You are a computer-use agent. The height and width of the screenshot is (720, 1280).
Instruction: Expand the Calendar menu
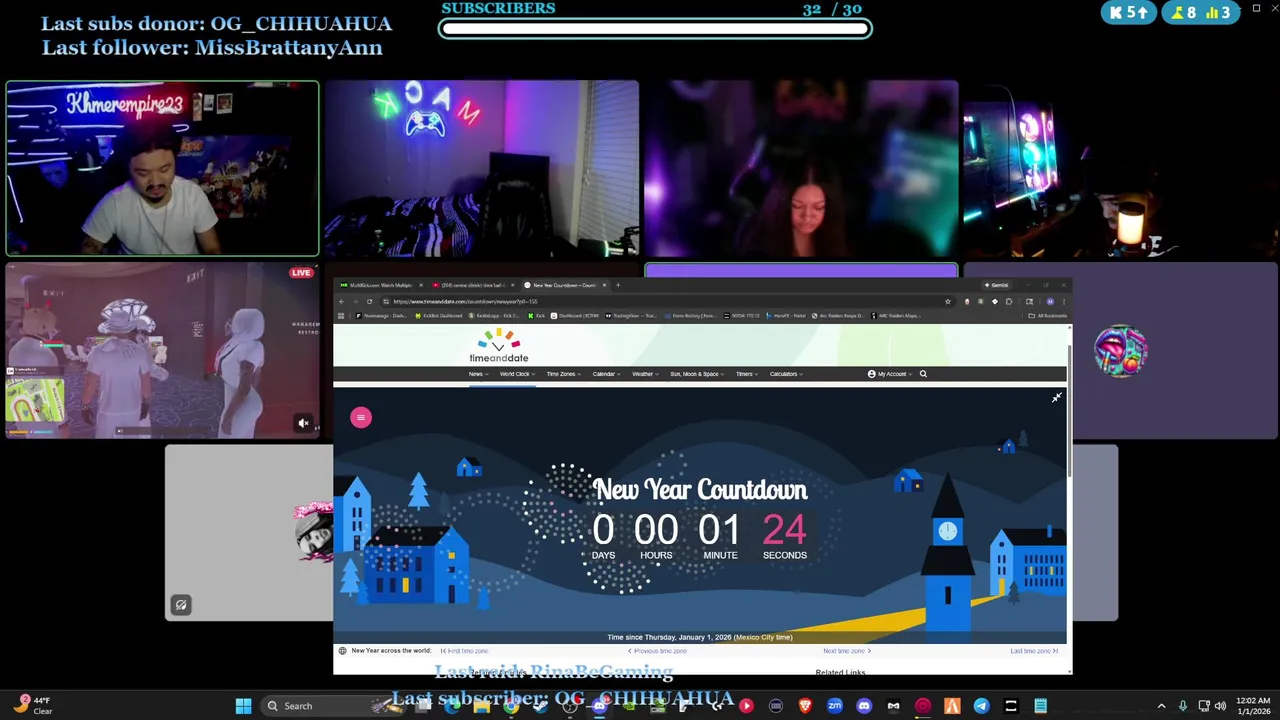pos(607,374)
